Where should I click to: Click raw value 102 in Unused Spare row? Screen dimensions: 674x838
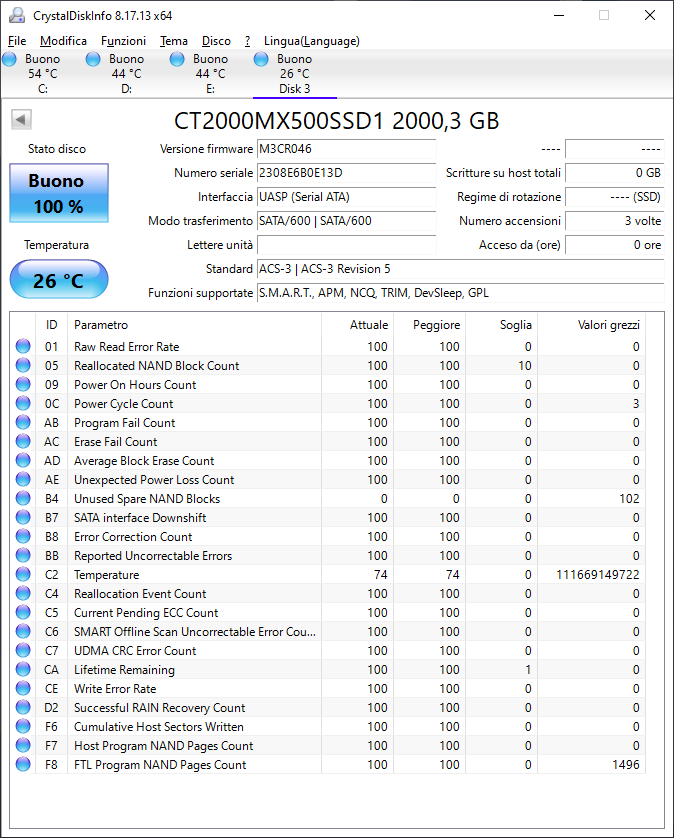click(x=629, y=499)
